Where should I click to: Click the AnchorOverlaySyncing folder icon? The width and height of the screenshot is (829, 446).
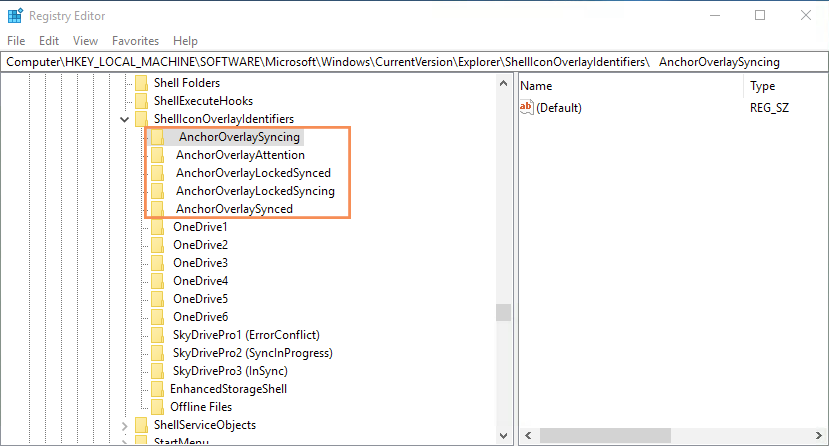coord(157,137)
